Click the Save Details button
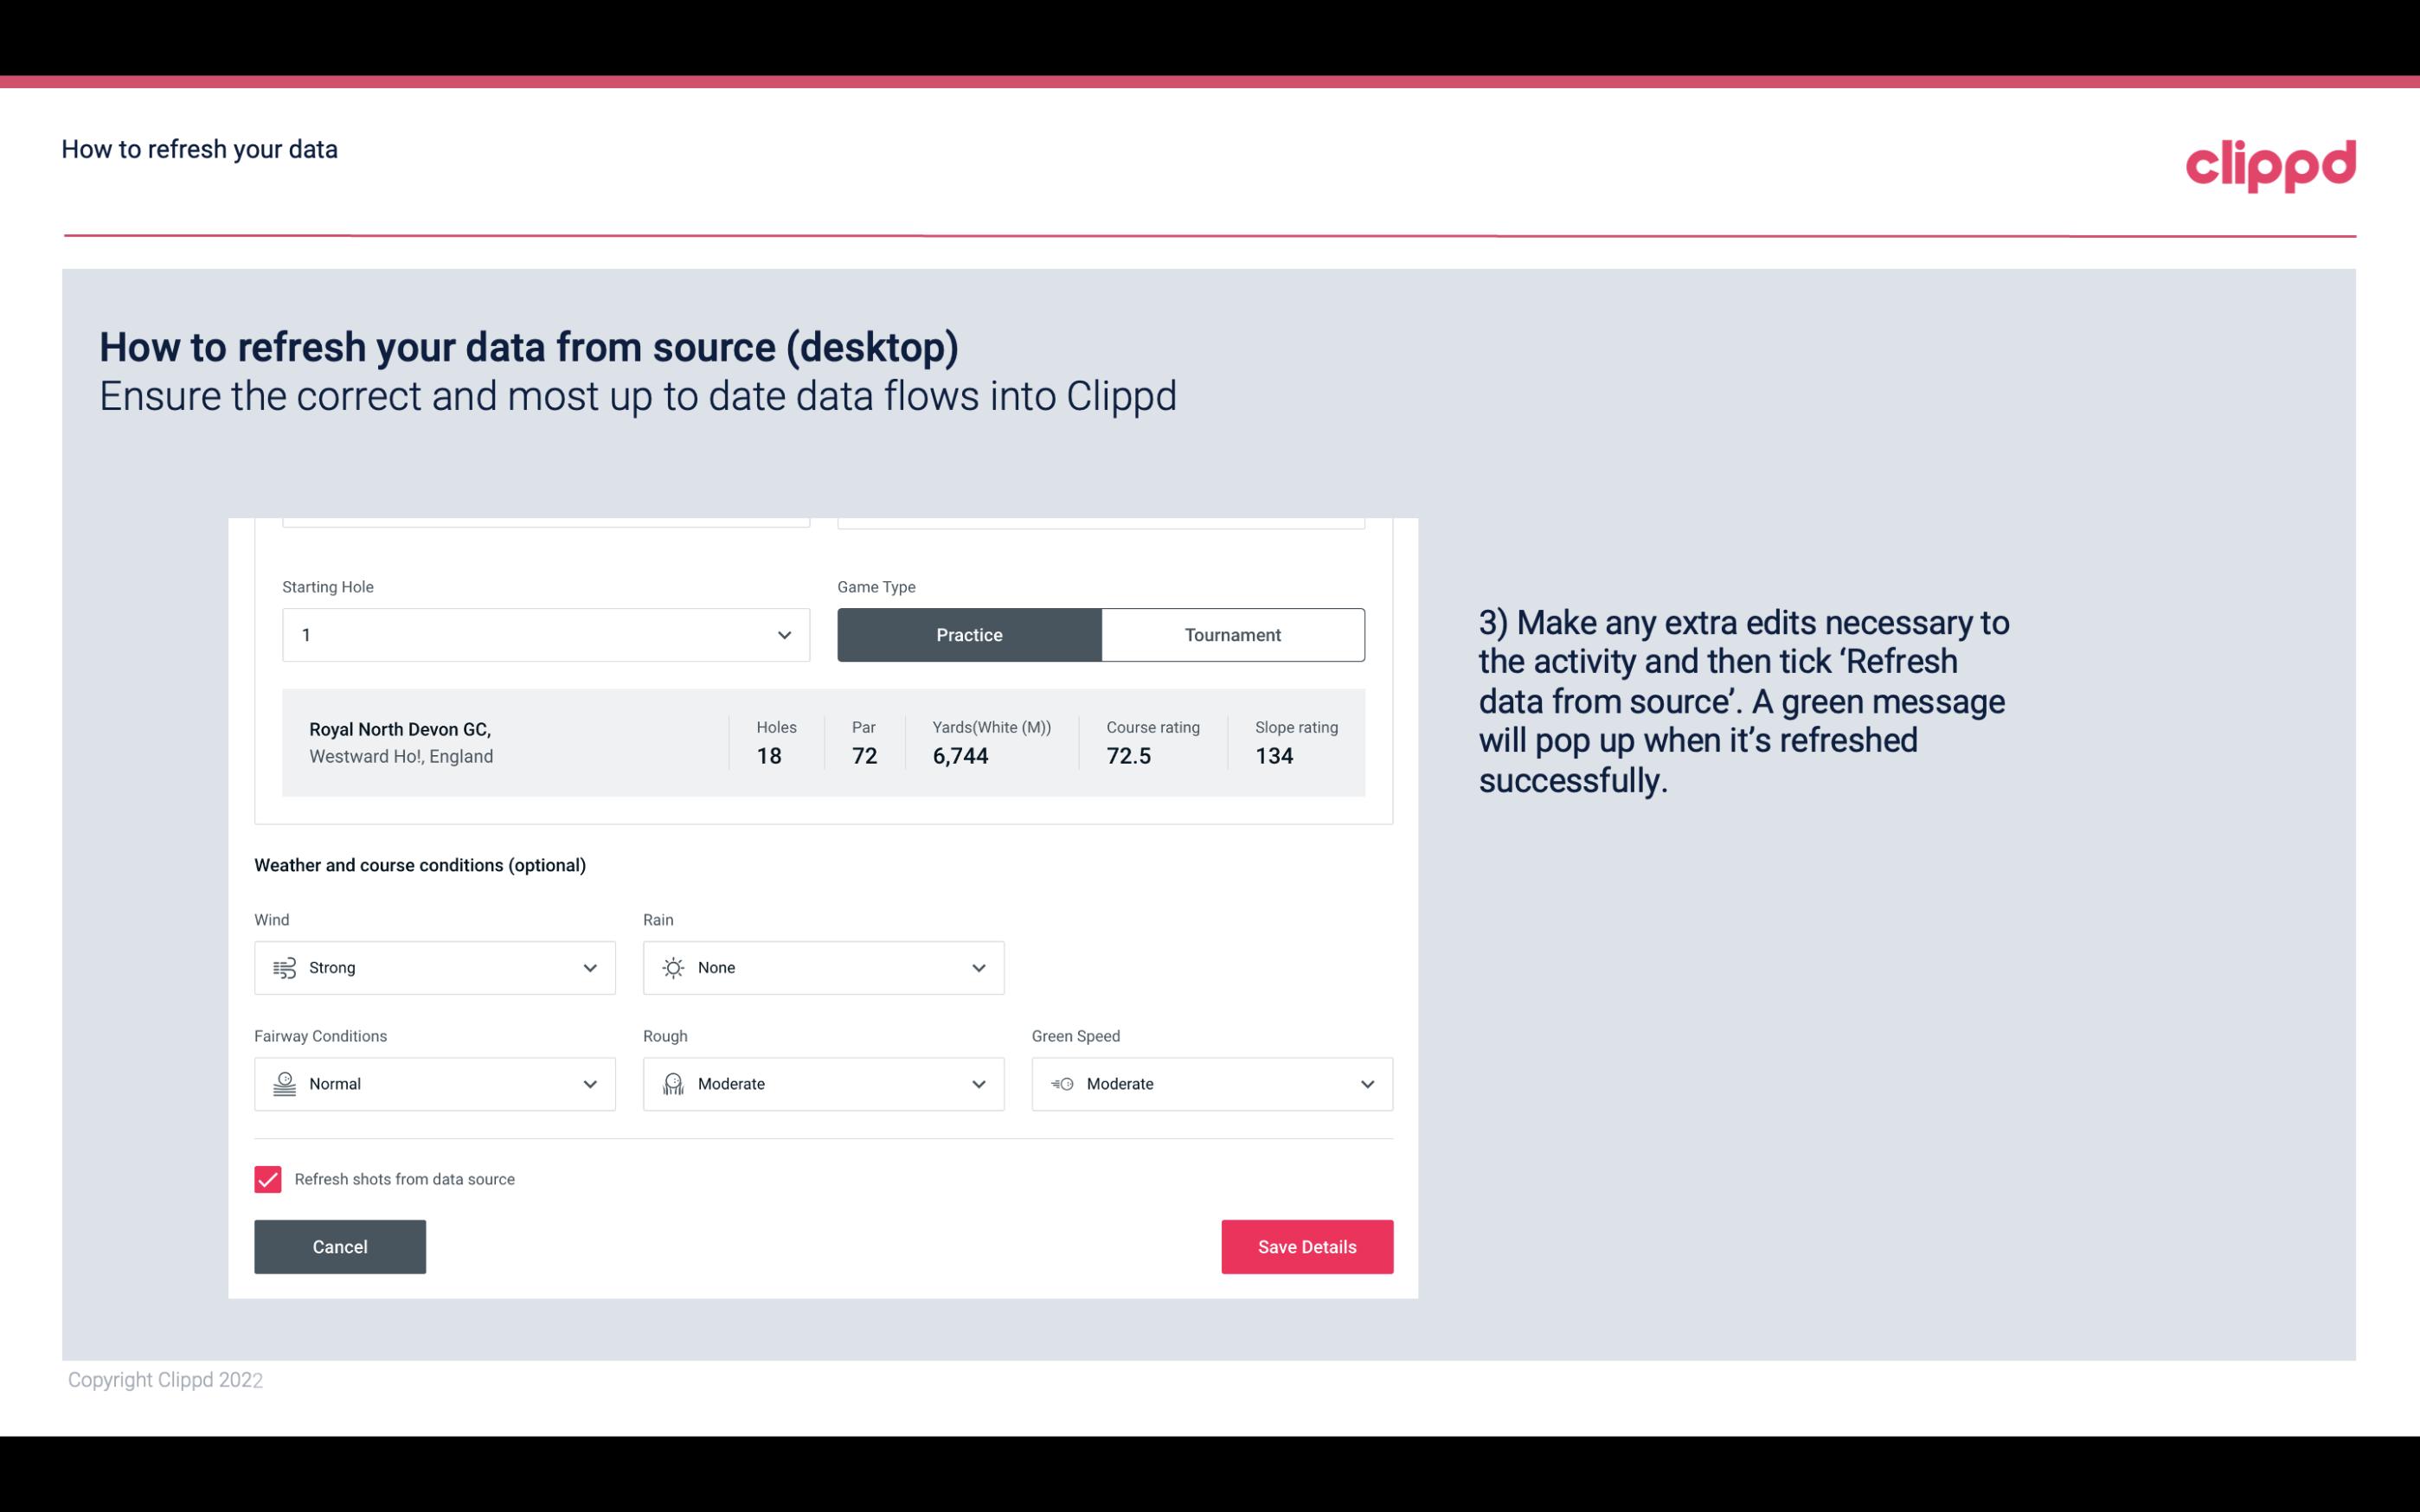The height and width of the screenshot is (1512, 2420). pyautogui.click(x=1306, y=1246)
